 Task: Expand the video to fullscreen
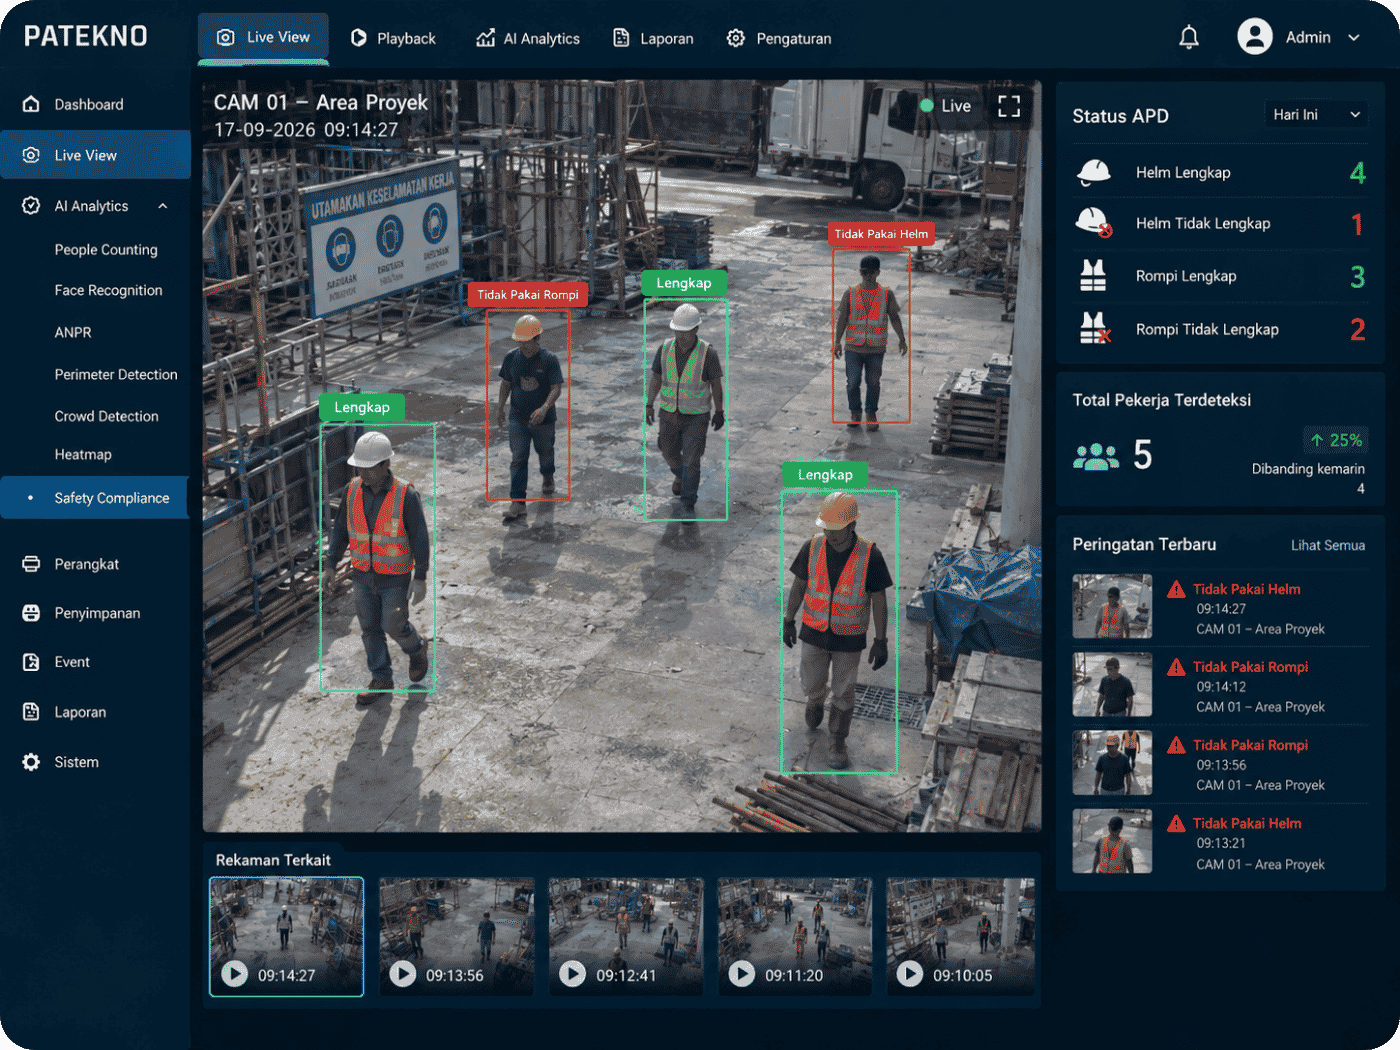pos(1009,106)
